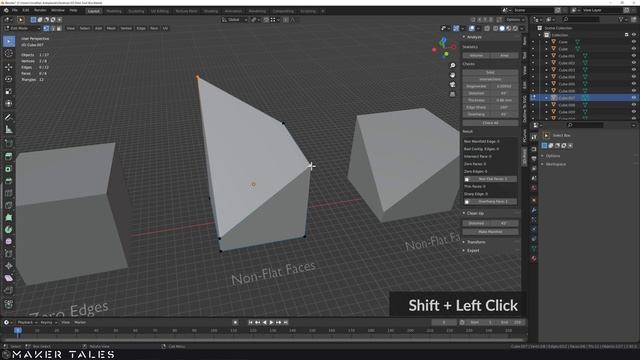
Task: Click the Area statistics button
Action: pyautogui.click(x=504, y=55)
